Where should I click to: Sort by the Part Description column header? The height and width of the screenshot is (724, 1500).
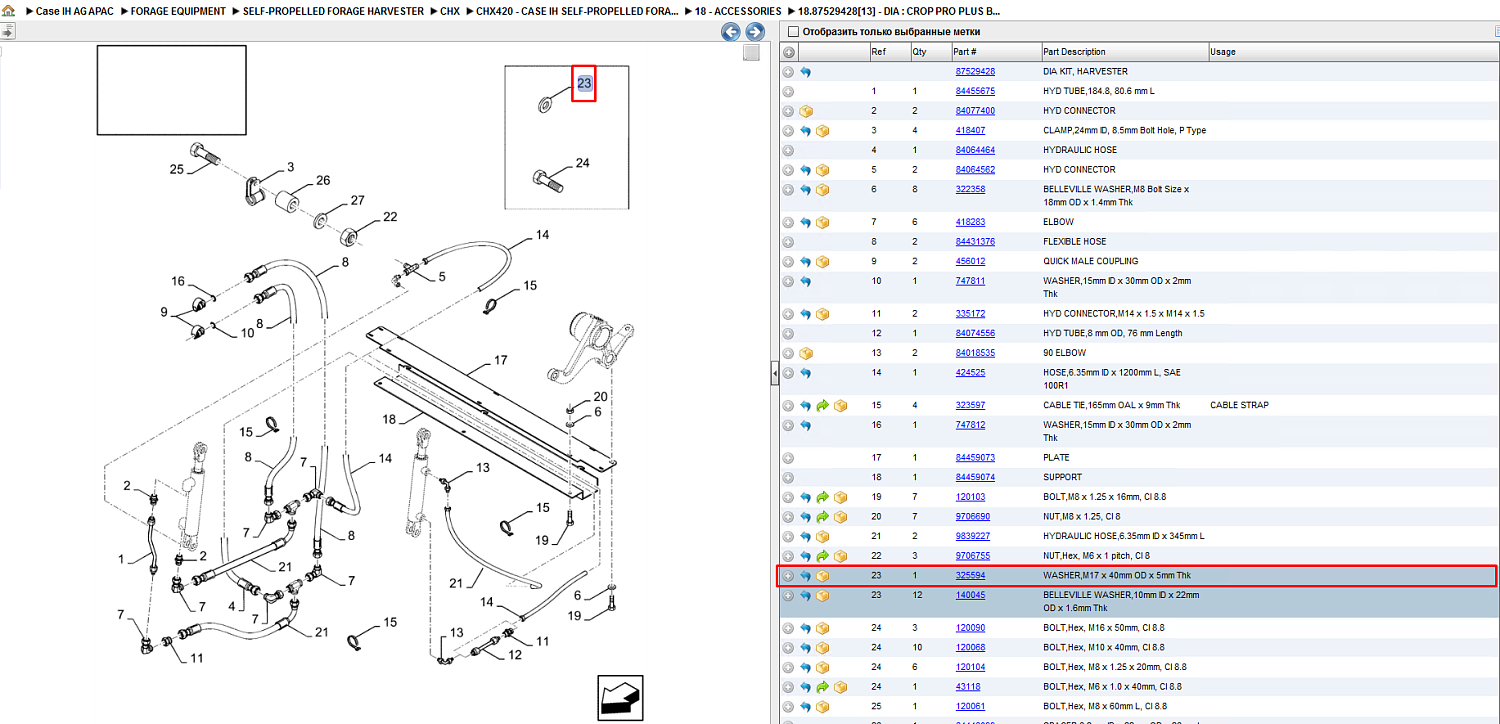pyautogui.click(x=1074, y=52)
